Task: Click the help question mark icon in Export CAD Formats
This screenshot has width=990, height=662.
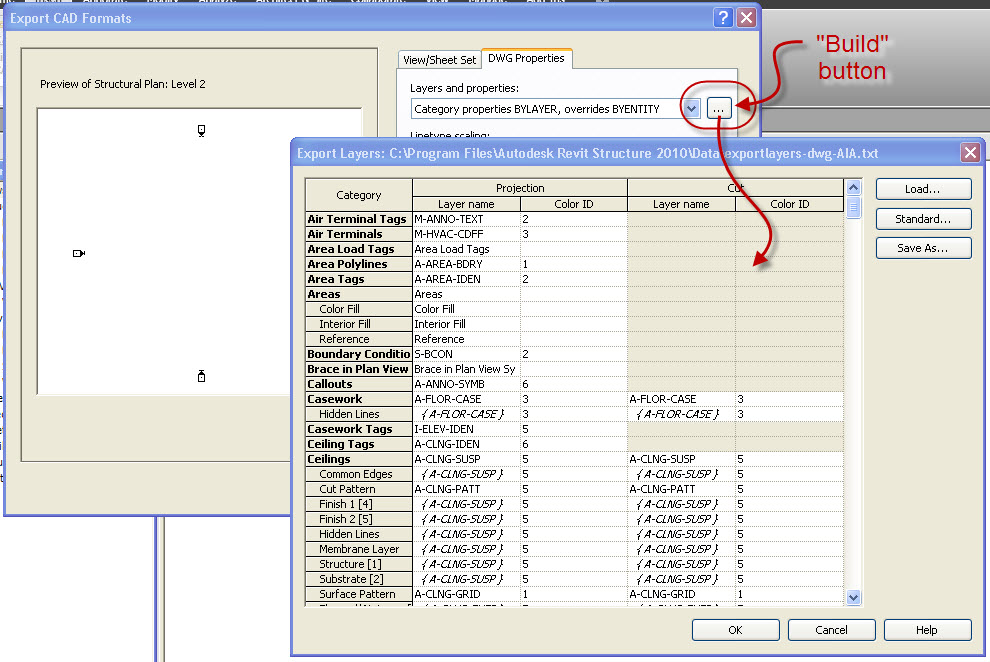Action: 723,18
